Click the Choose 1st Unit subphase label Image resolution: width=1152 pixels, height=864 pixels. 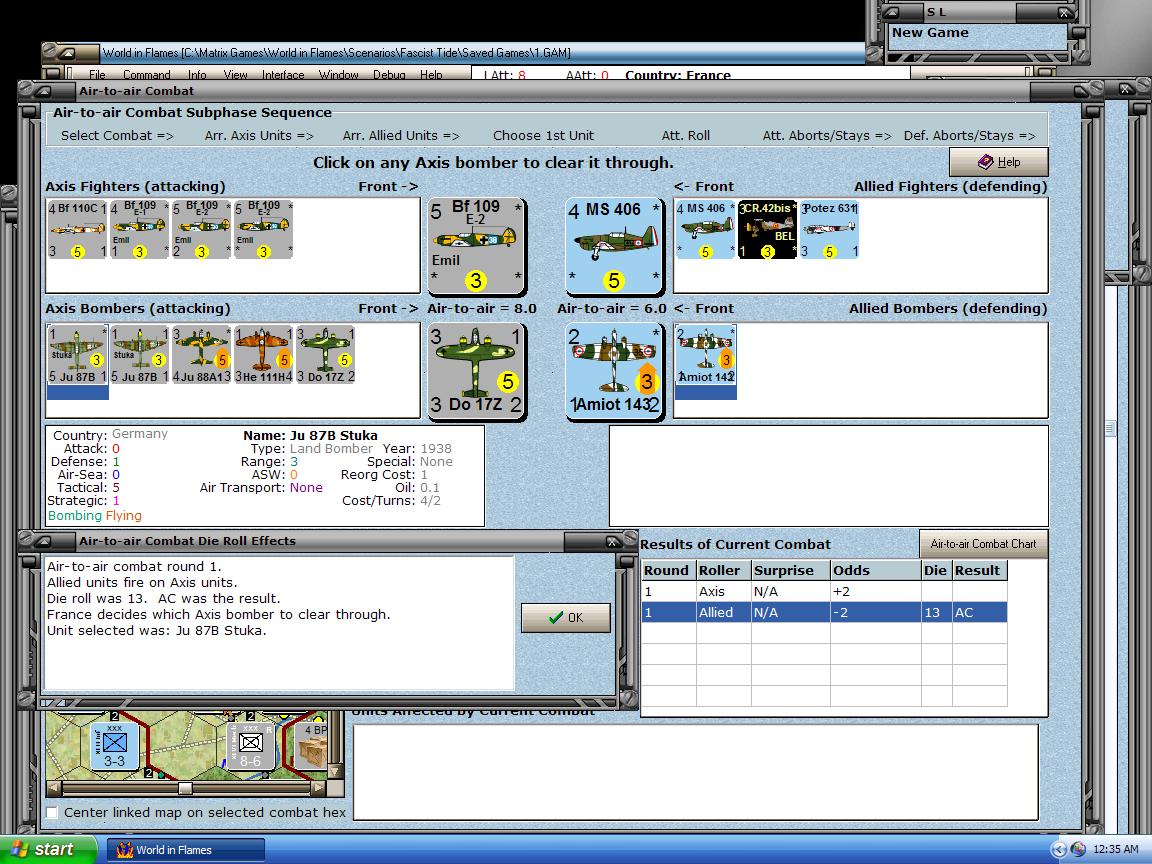(544, 135)
